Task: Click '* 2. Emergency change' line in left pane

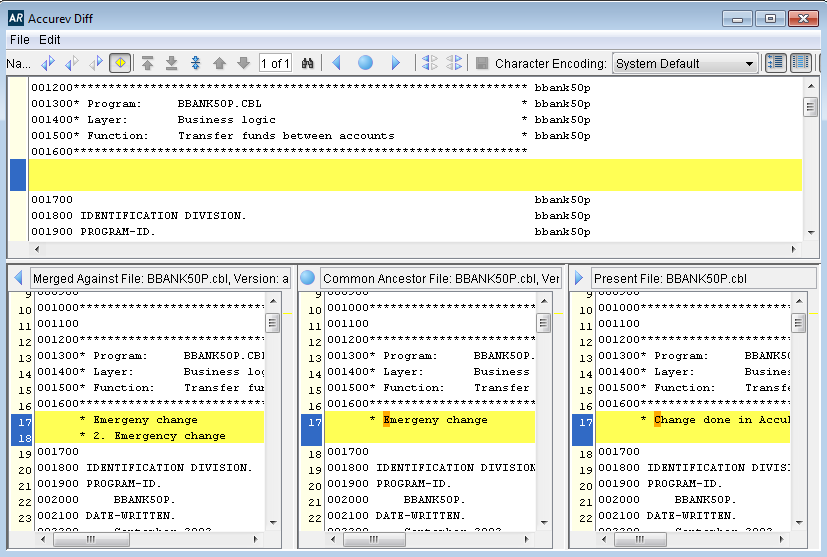Action: pos(152,436)
